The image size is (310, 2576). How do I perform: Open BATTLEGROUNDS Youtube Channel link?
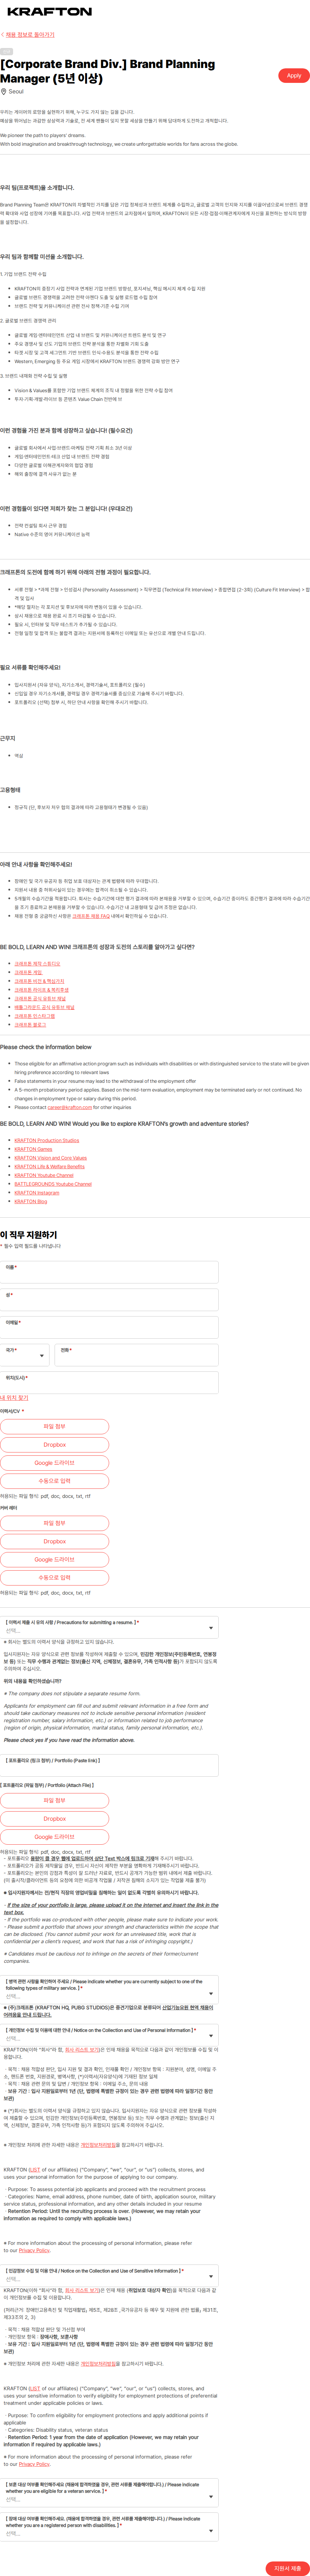point(53,1184)
